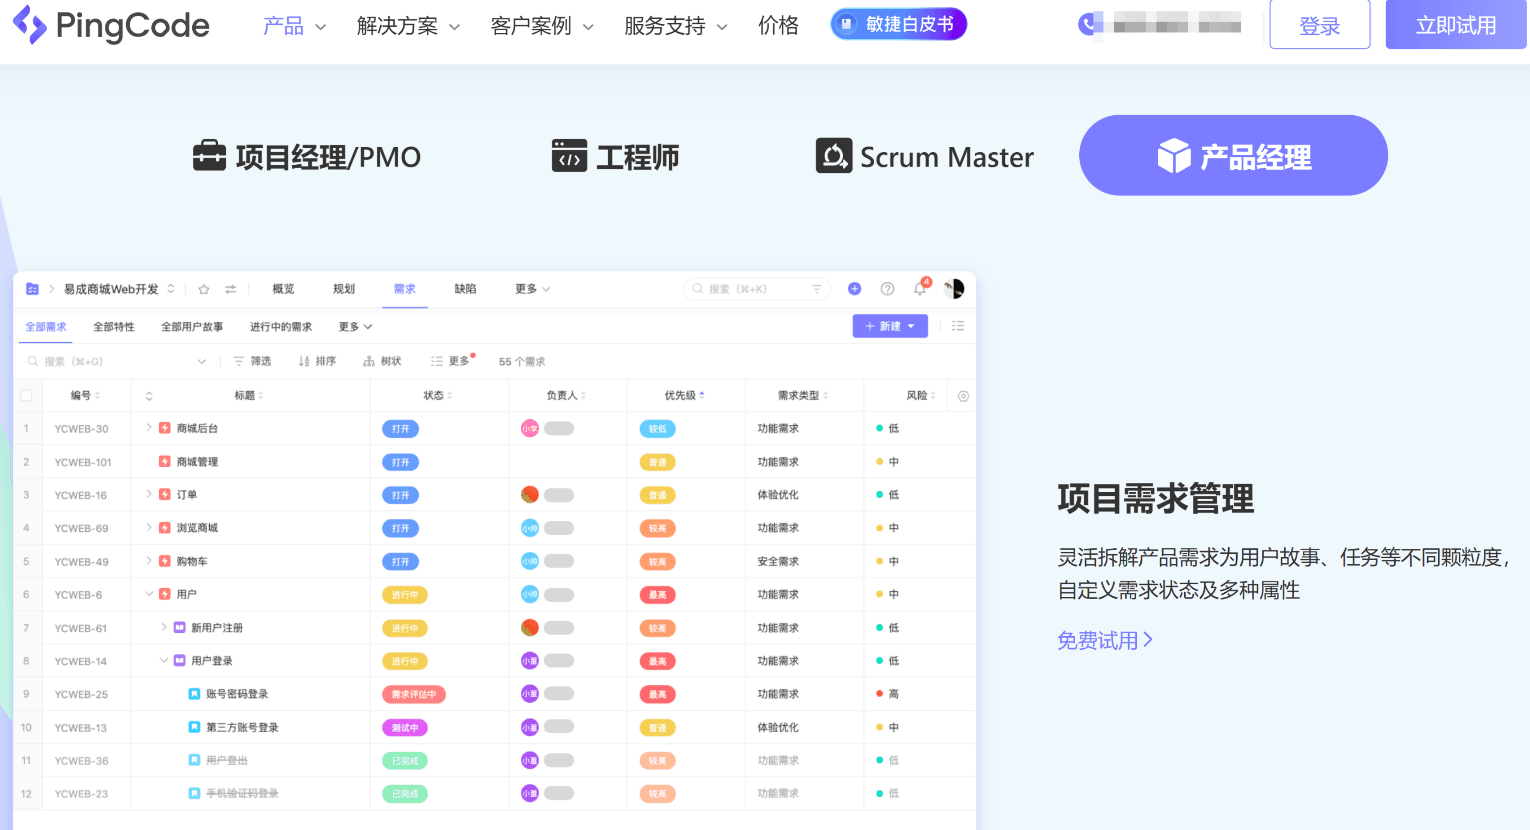Image resolution: width=1530 pixels, height=830 pixels.
Task: Open the 敏捷白皮书 link button
Action: click(899, 24)
